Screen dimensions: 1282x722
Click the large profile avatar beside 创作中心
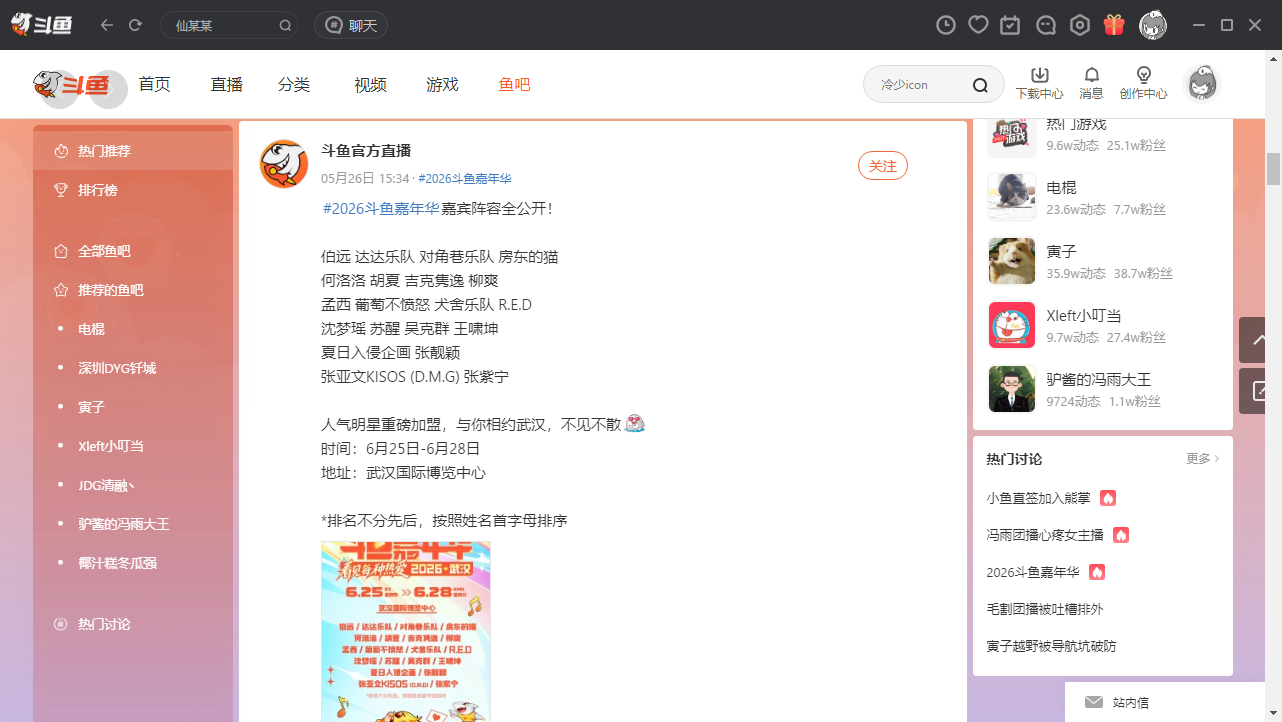pos(1201,84)
